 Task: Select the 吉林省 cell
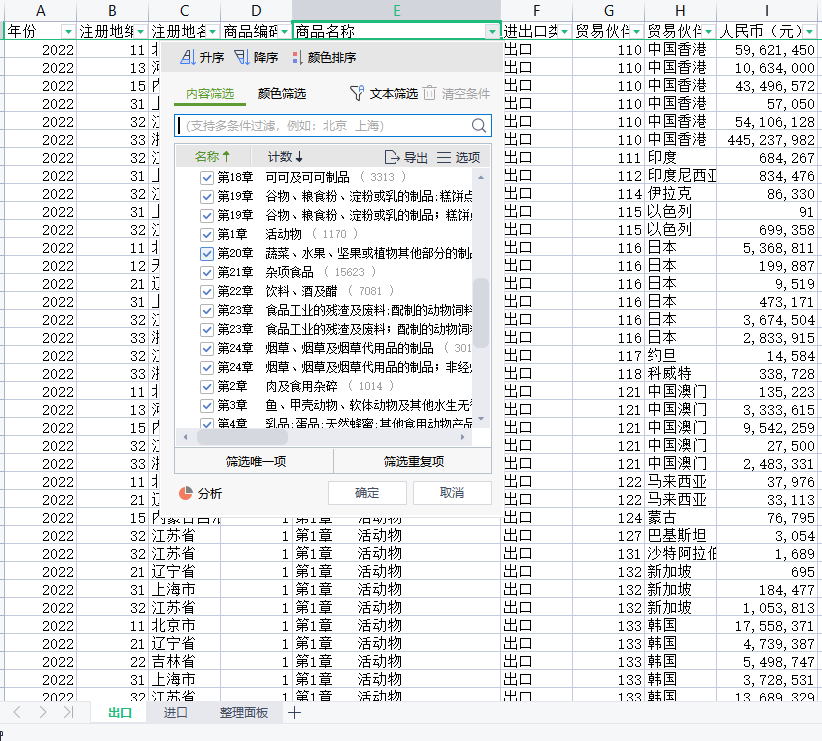click(184, 662)
